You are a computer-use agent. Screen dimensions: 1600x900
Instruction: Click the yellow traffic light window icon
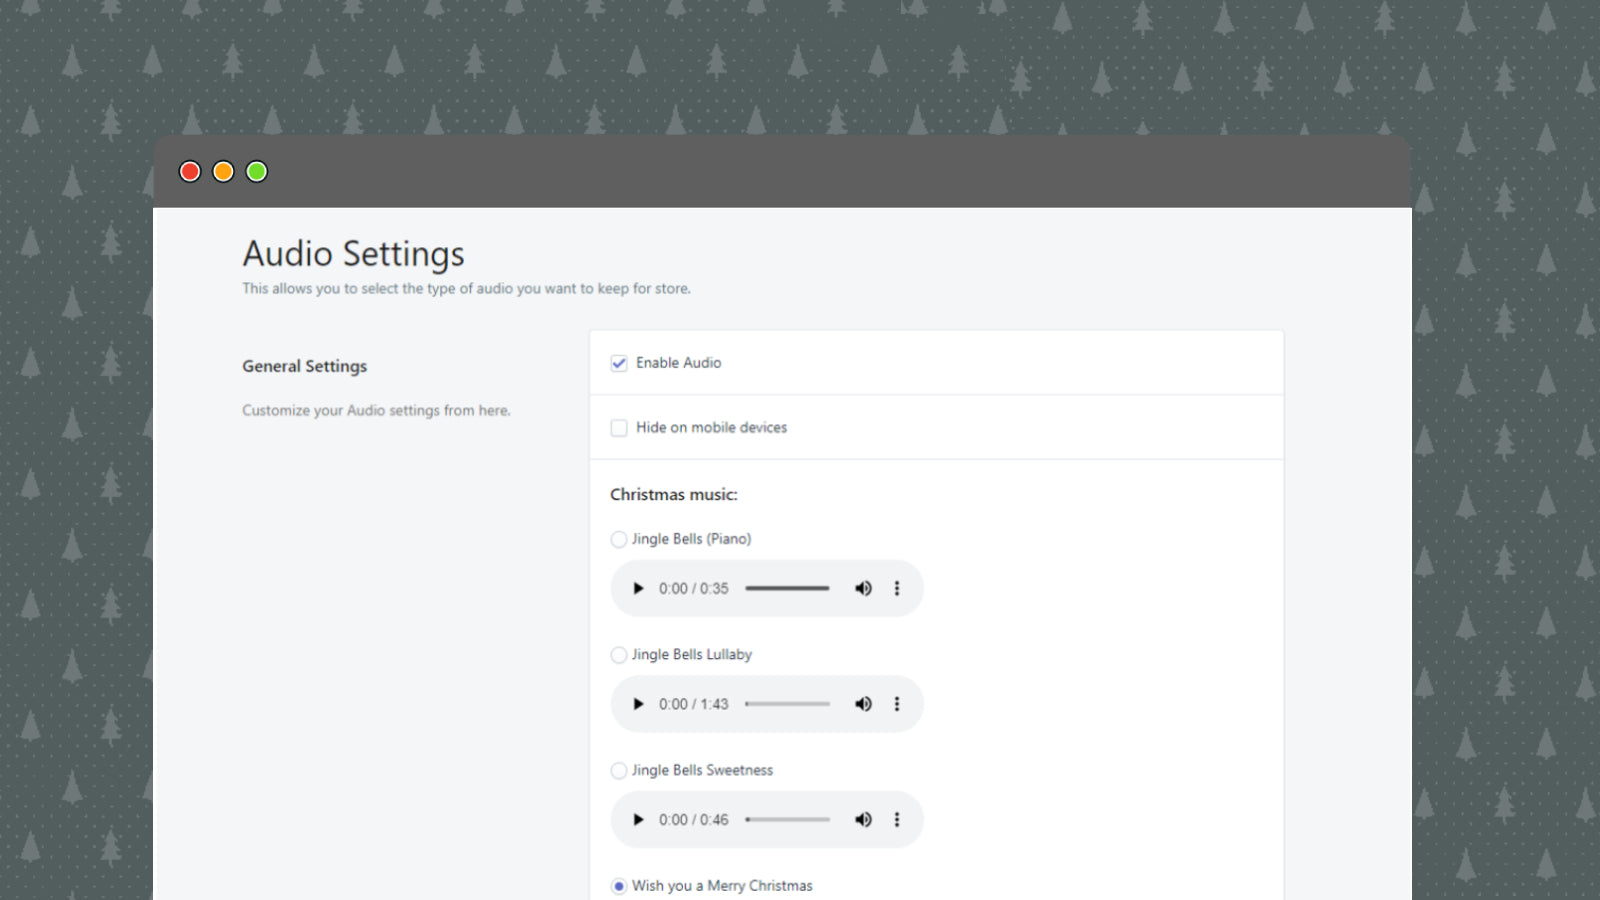click(x=223, y=171)
